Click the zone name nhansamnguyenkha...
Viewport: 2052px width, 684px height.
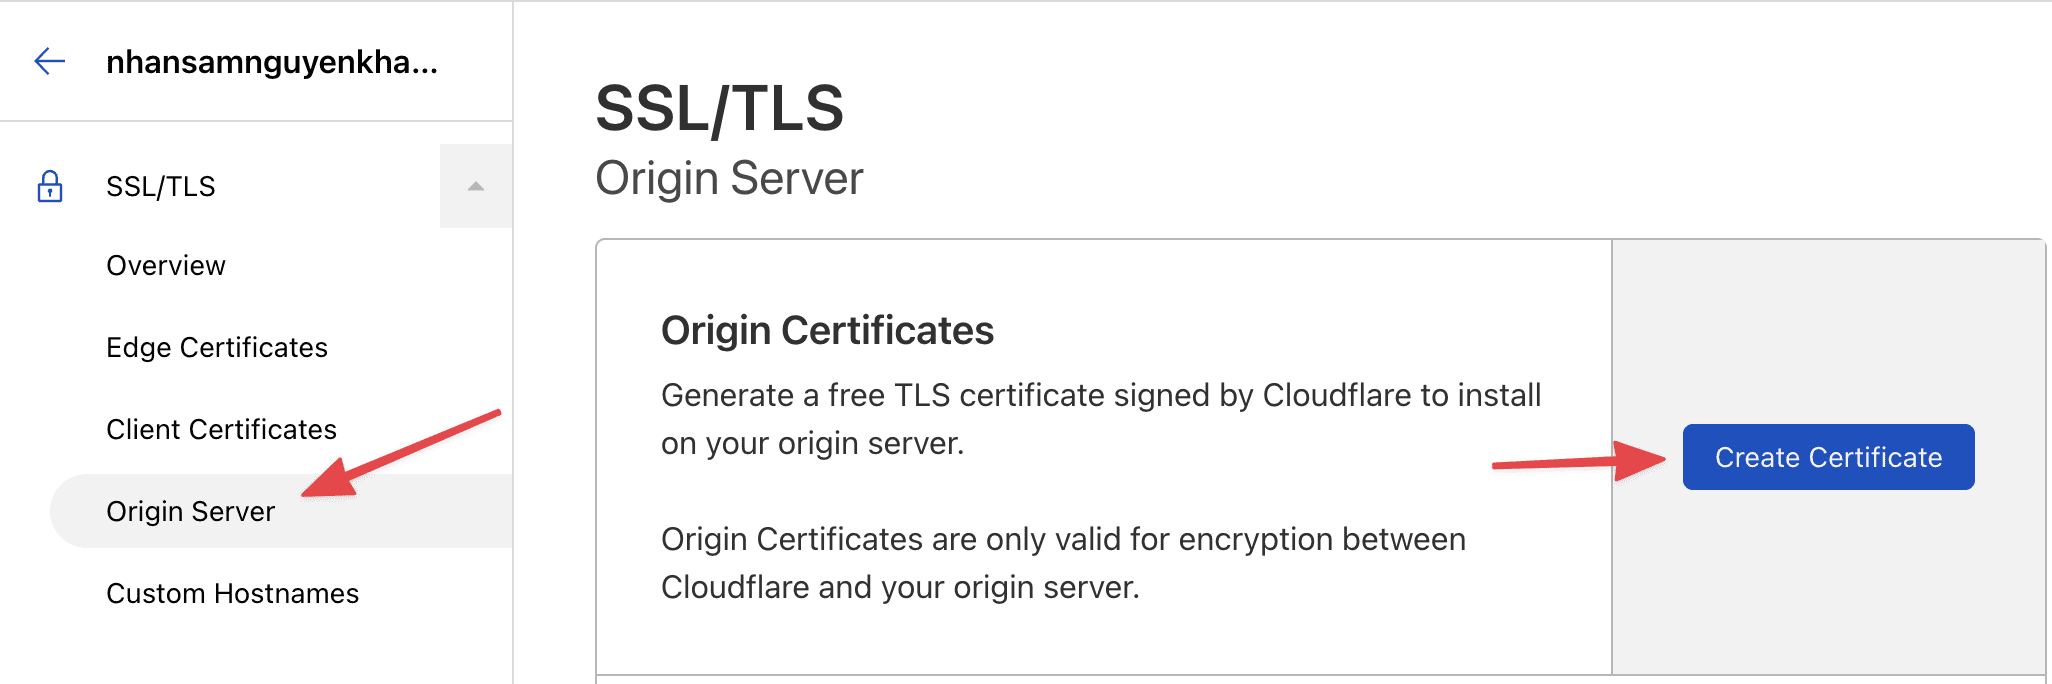(x=273, y=62)
